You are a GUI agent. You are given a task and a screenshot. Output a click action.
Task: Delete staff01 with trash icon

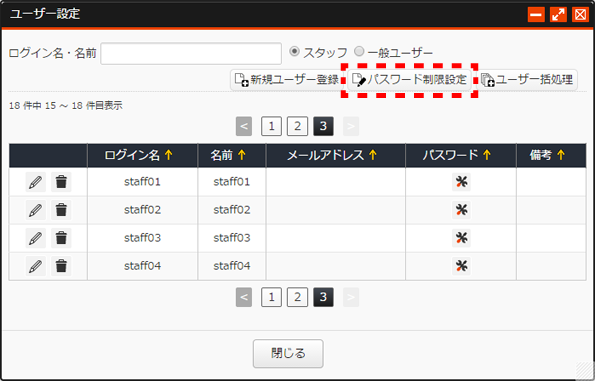[61, 182]
